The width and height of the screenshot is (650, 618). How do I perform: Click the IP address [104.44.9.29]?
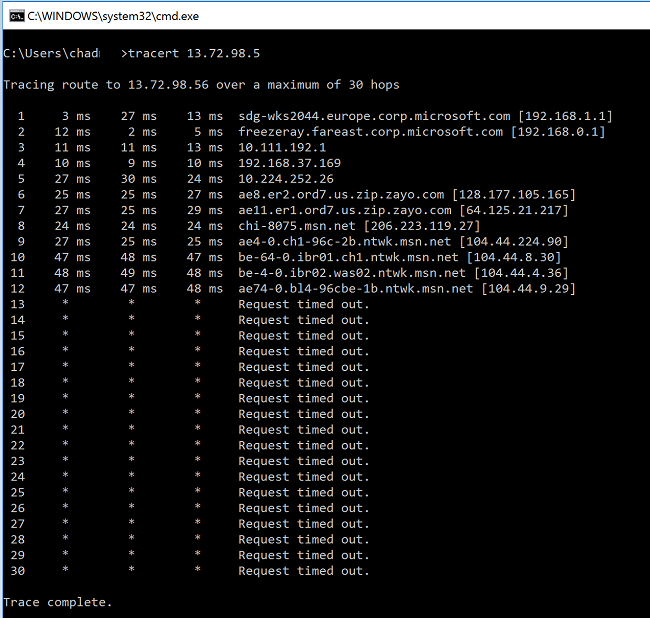(529, 289)
